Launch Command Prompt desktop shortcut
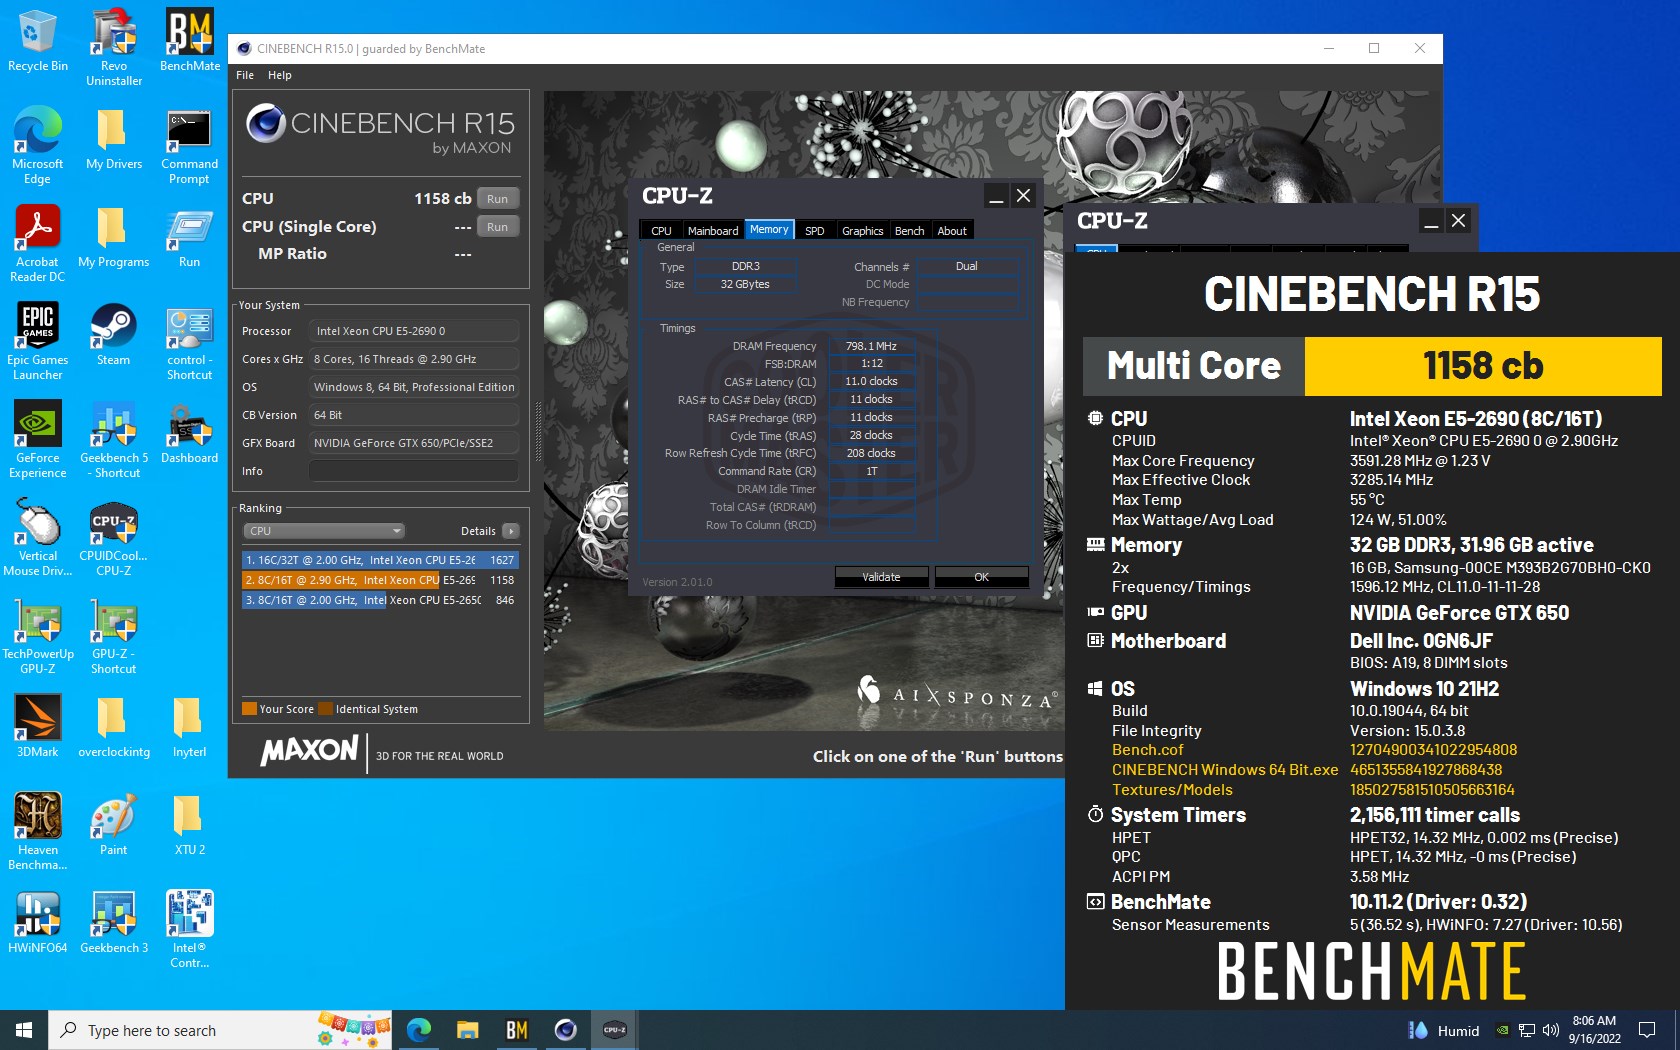 tap(190, 146)
